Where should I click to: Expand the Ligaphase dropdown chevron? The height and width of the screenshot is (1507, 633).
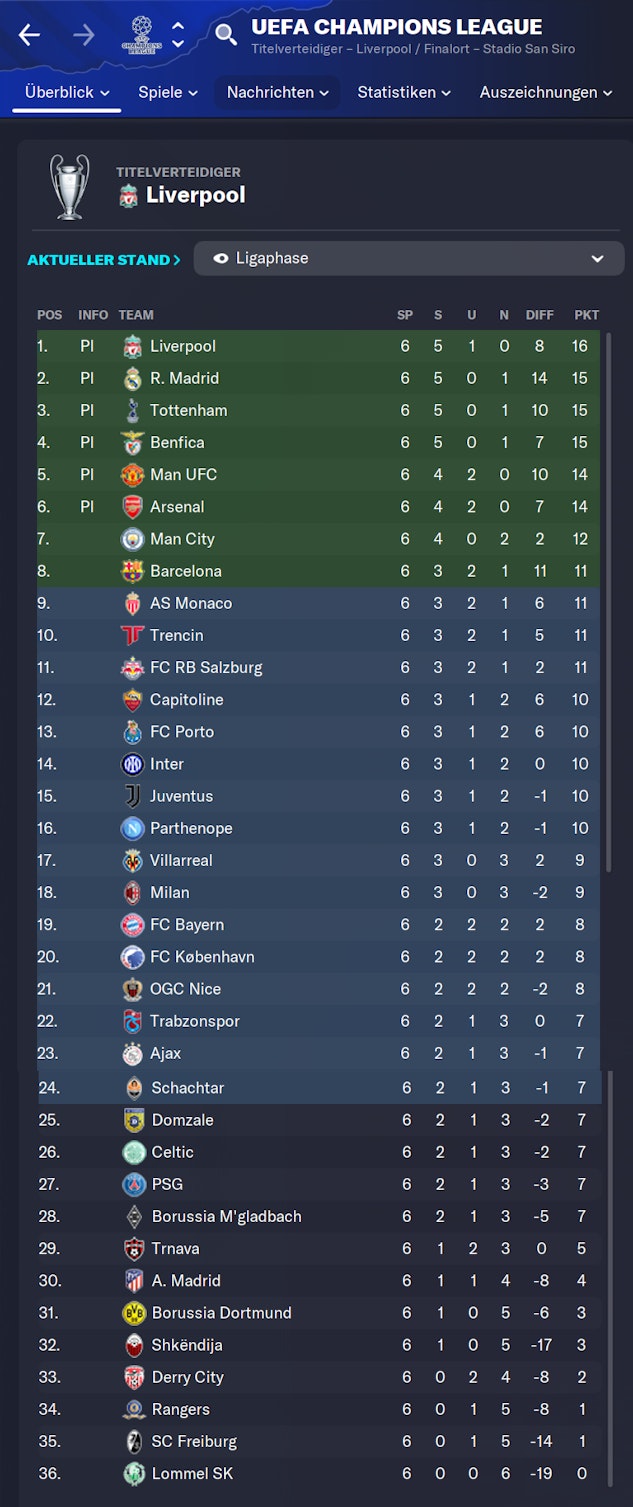597,258
